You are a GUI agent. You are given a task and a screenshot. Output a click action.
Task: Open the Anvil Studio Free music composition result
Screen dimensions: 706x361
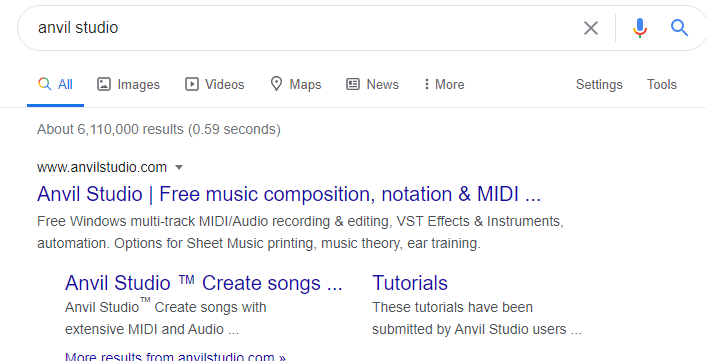[289, 194]
